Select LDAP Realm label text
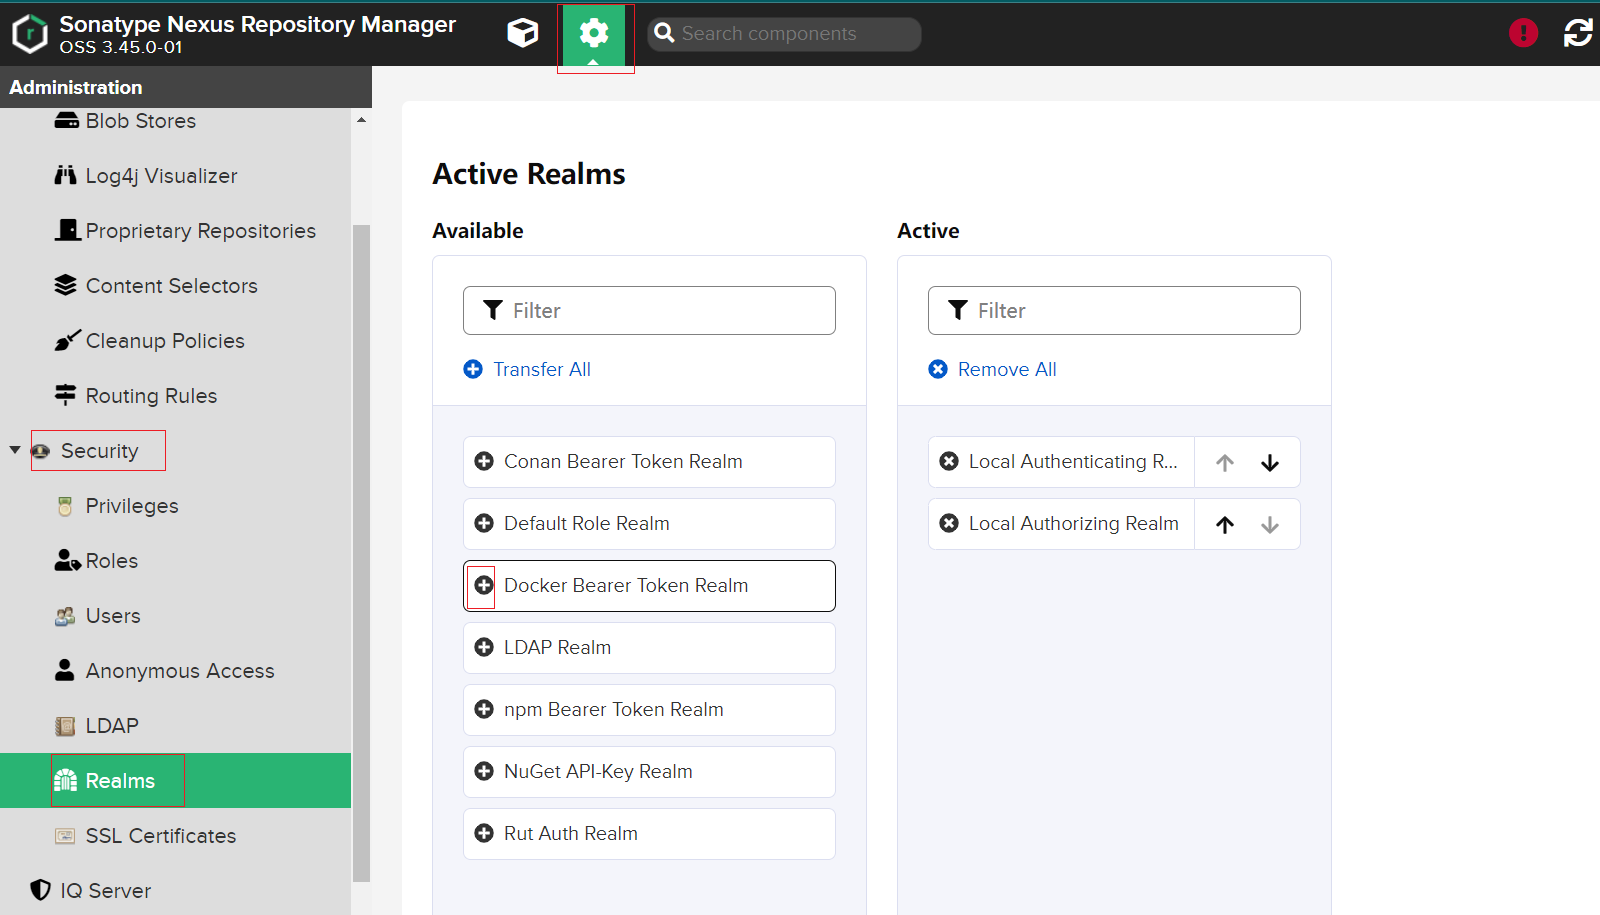 coord(557,647)
